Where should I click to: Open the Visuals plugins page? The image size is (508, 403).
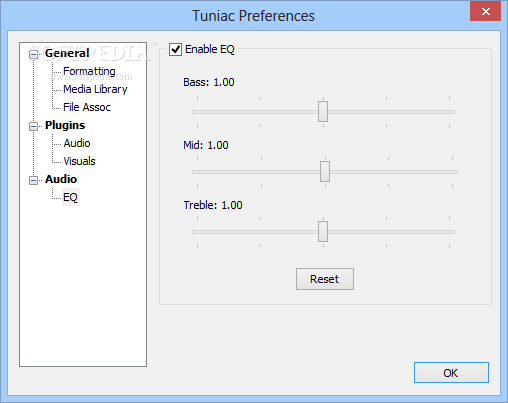(79, 161)
